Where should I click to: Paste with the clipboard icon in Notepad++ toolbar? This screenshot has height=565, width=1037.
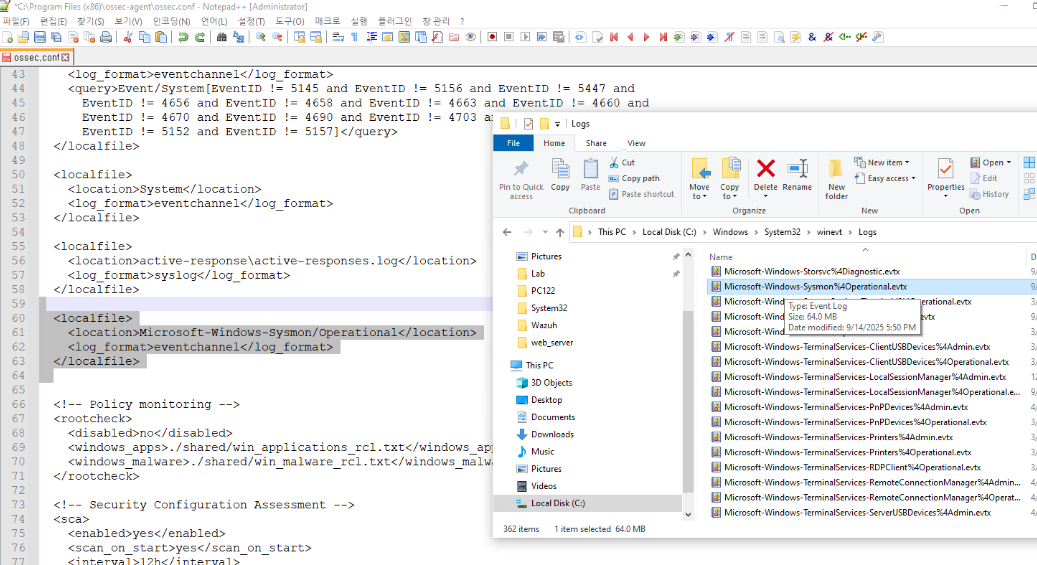(161, 37)
